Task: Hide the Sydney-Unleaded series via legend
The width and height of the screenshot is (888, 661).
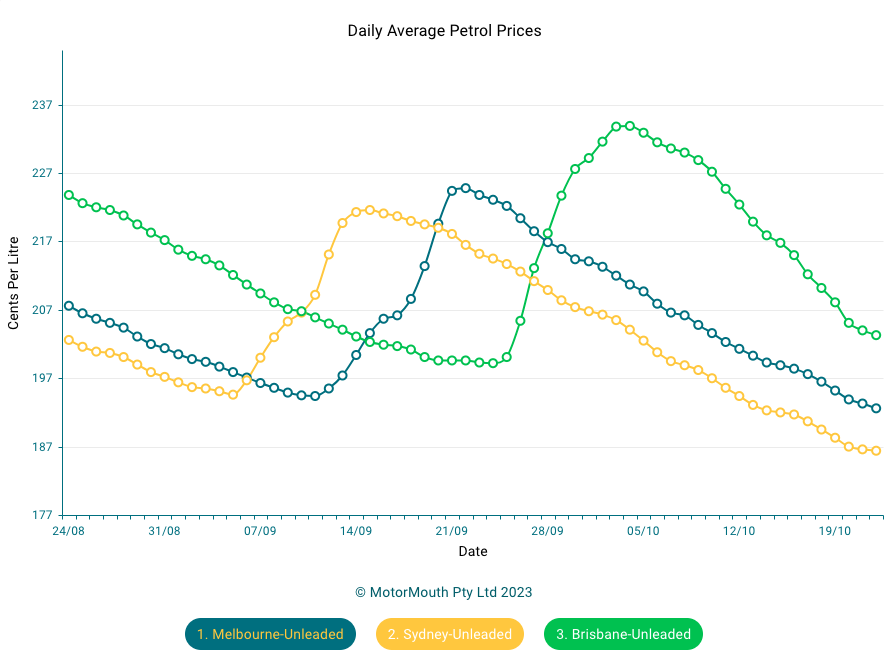Action: point(449,634)
